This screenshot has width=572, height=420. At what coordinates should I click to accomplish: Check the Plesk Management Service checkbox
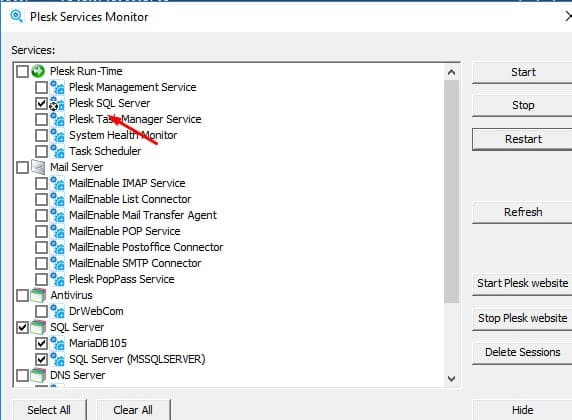coord(41,87)
